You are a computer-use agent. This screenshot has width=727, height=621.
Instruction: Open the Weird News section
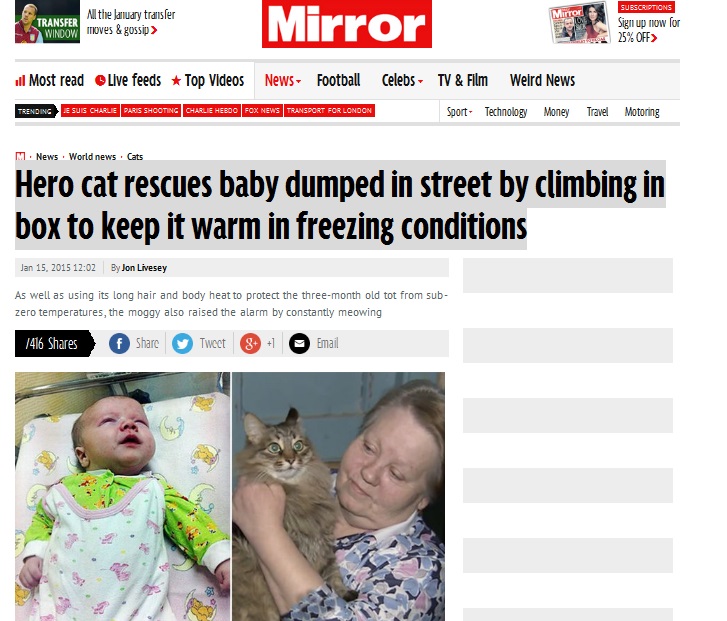542,81
